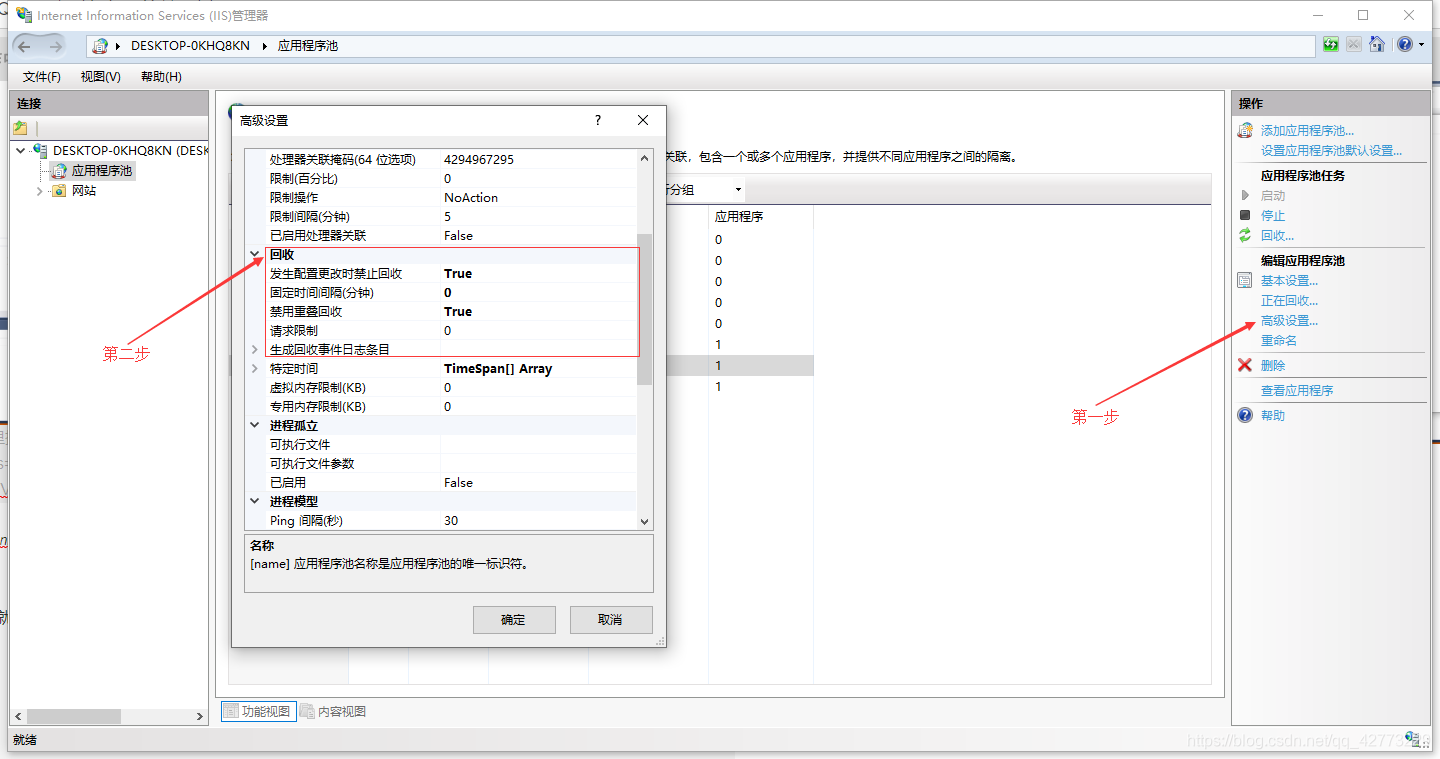This screenshot has width=1440, height=759.
Task: Click the 停止 square icon in actions pane
Action: pos(1245,215)
